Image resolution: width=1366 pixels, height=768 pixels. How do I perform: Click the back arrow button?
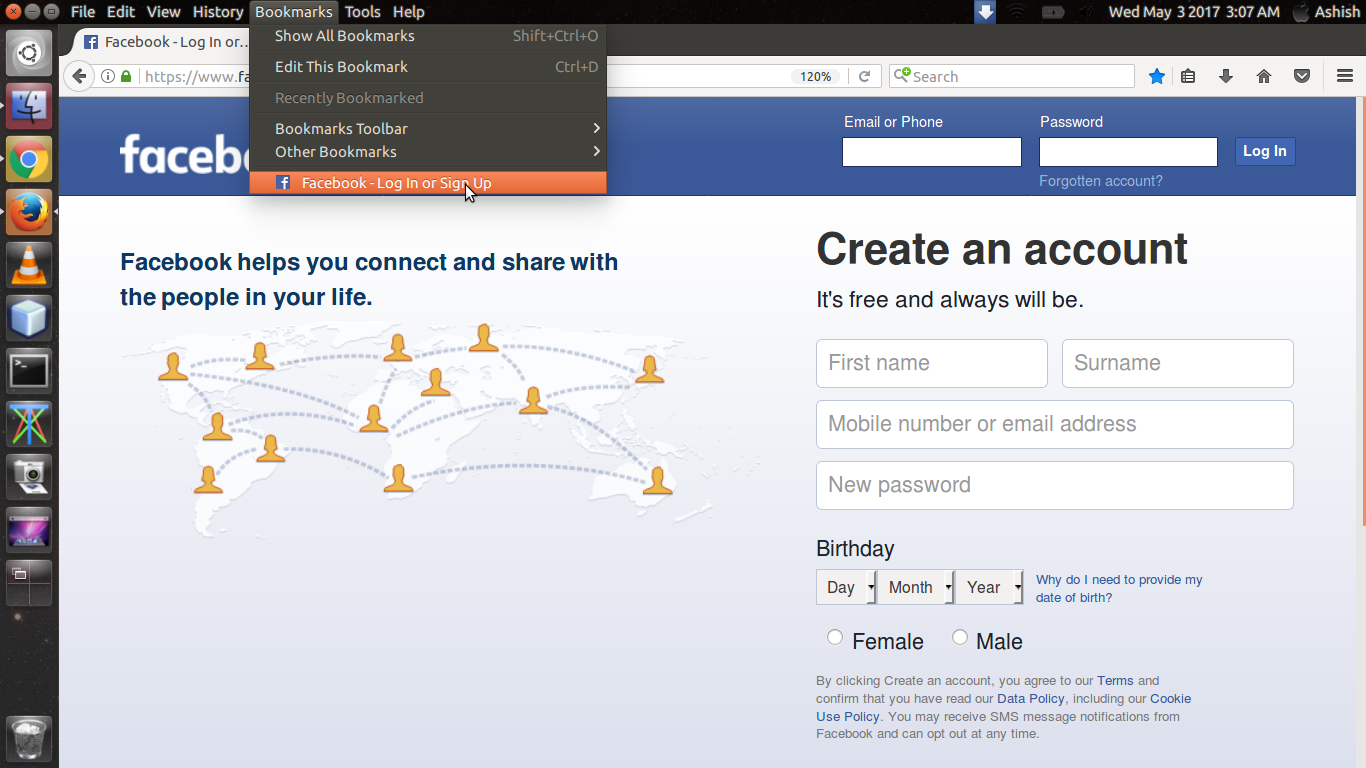coord(79,76)
